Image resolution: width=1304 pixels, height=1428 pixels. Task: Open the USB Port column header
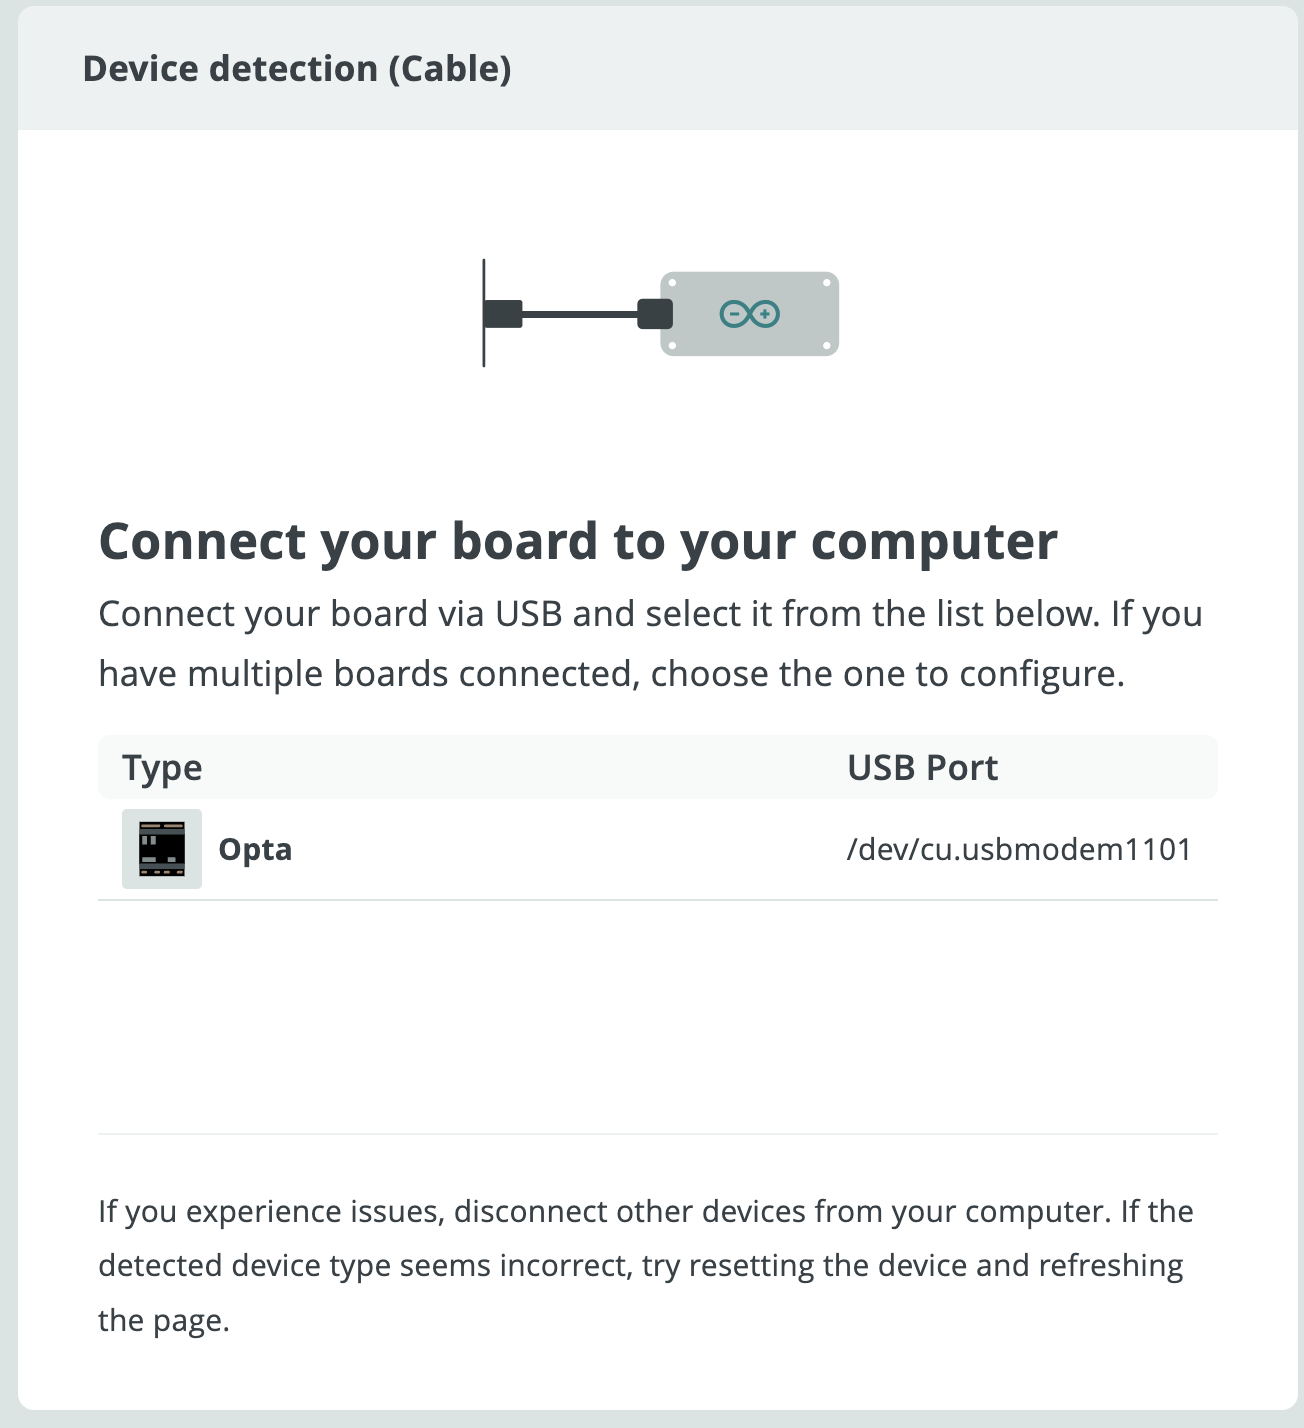[922, 767]
